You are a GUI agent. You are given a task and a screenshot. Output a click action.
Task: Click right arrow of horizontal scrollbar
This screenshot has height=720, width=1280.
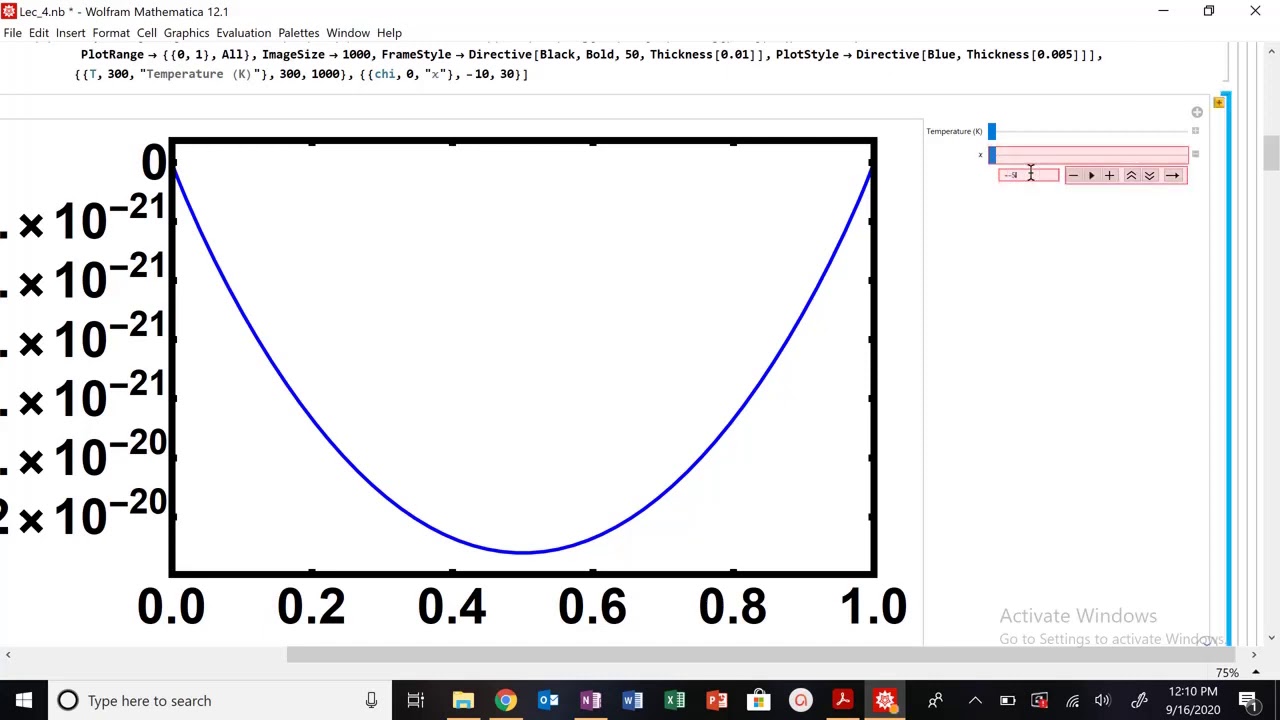[x=1253, y=655]
